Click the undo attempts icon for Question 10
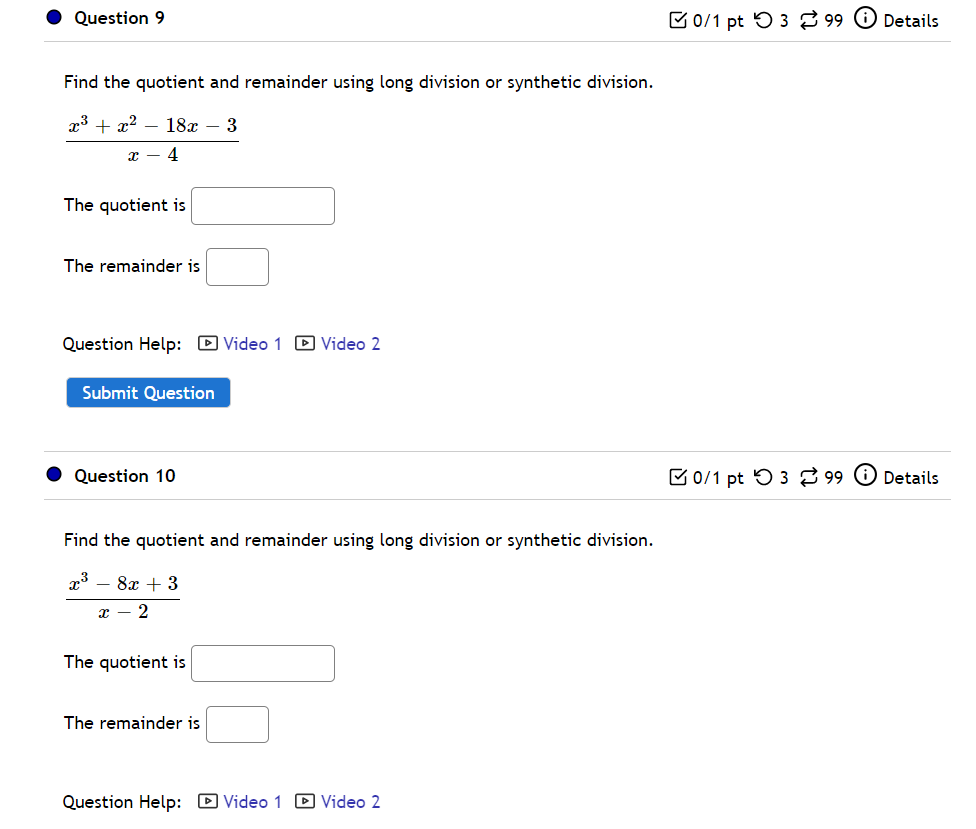The image size is (976, 829). 761,477
